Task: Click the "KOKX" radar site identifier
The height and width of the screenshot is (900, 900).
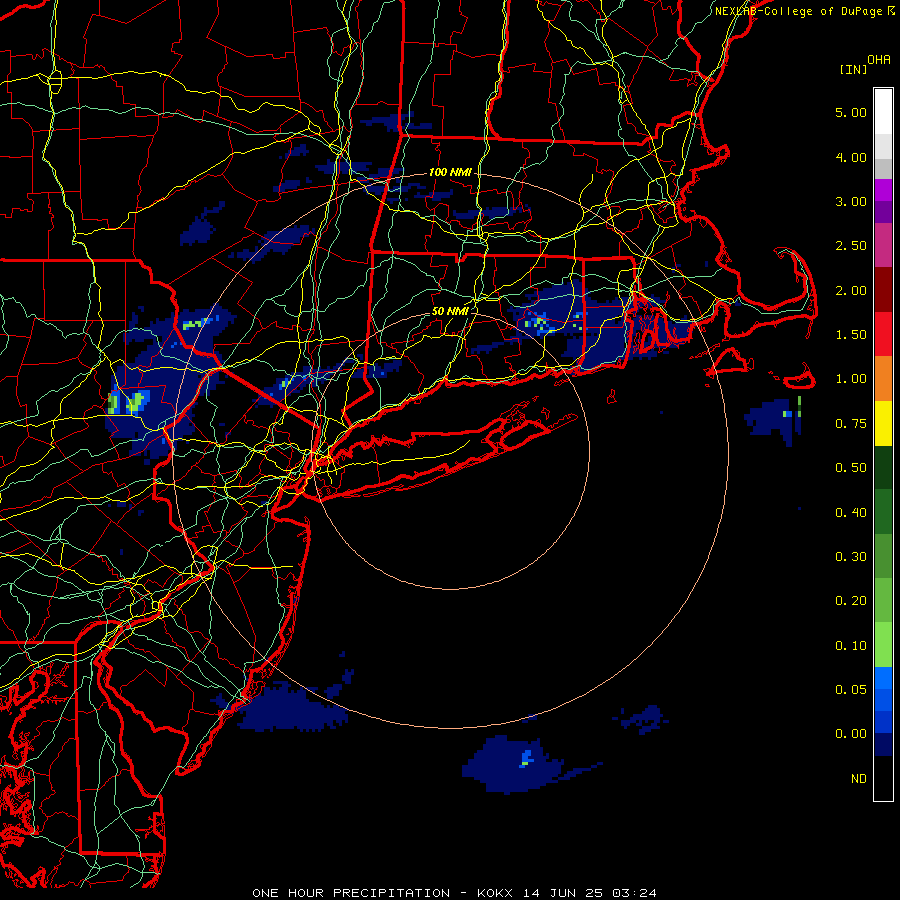Action: [x=495, y=893]
